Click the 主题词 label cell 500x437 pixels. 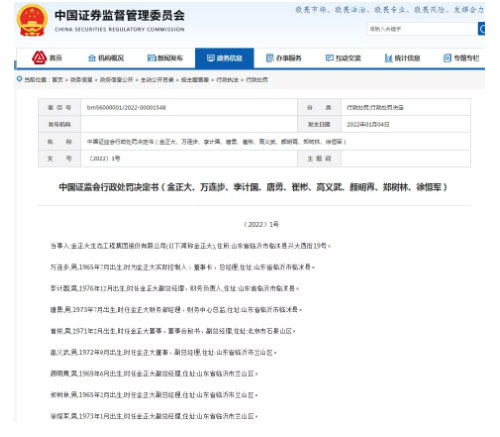coord(319,158)
